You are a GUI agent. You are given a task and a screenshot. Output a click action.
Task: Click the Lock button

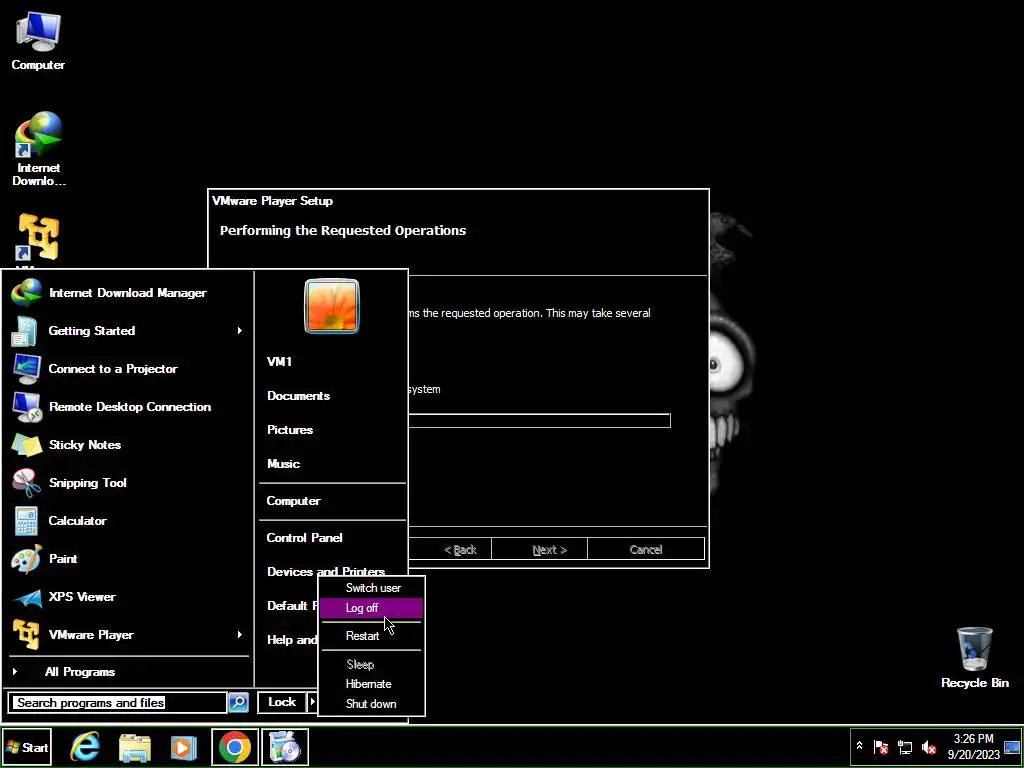282,702
